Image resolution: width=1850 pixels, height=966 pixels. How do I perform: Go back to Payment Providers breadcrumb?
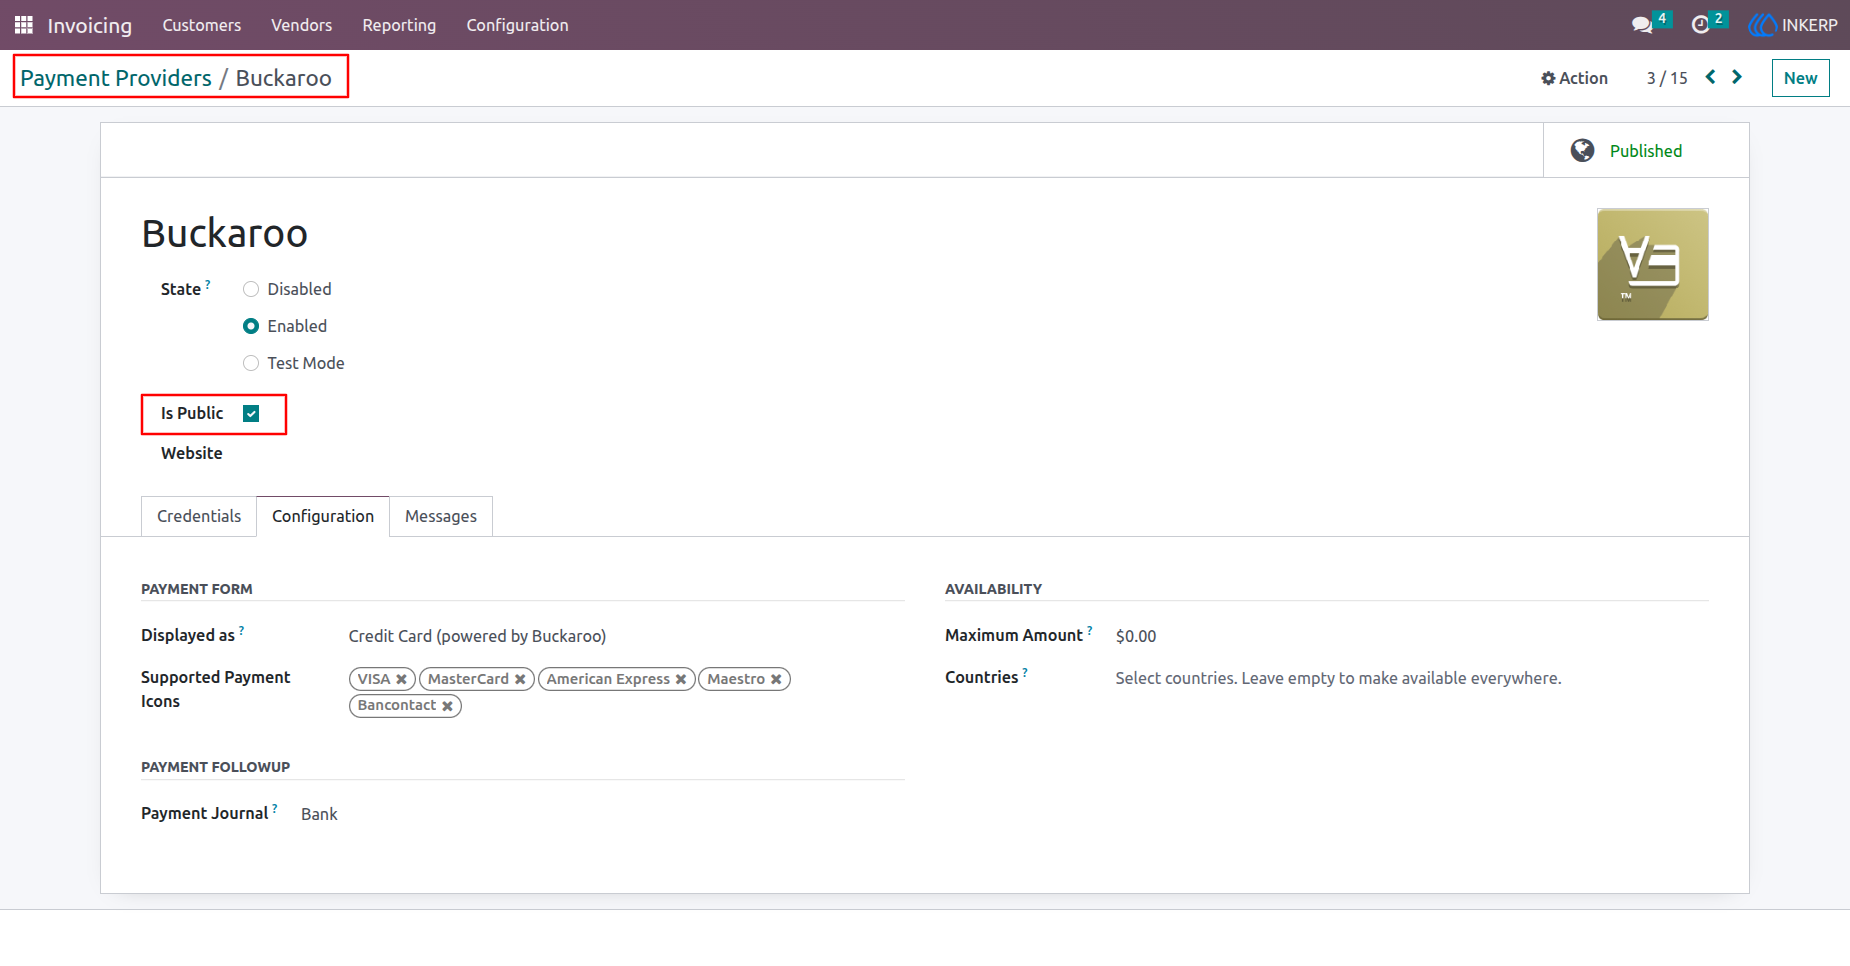(116, 78)
